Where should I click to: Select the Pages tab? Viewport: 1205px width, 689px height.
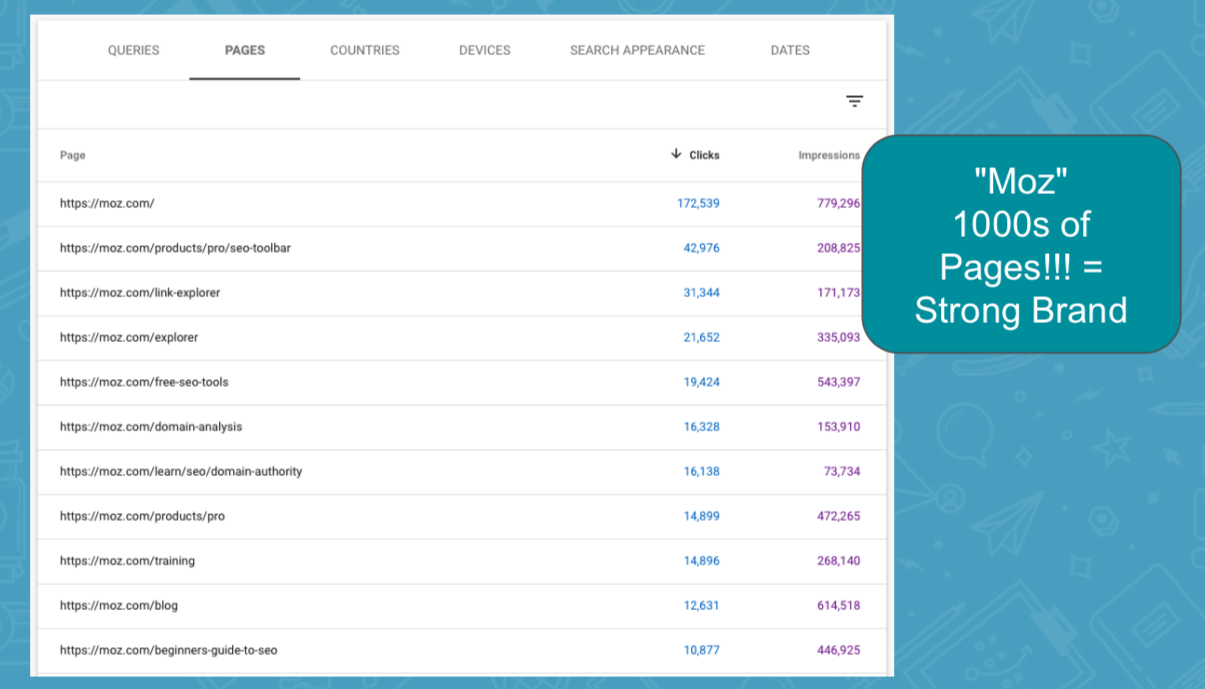coord(245,50)
